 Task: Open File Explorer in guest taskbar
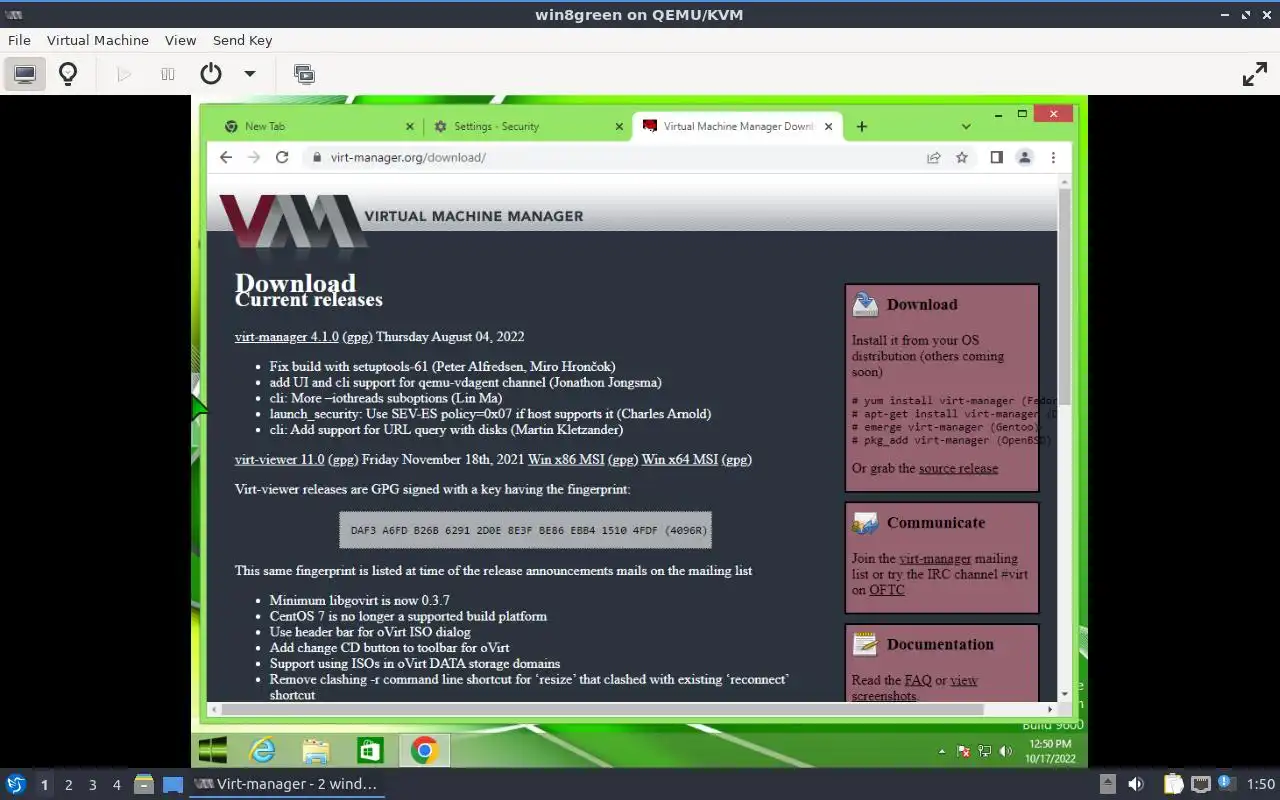[316, 750]
